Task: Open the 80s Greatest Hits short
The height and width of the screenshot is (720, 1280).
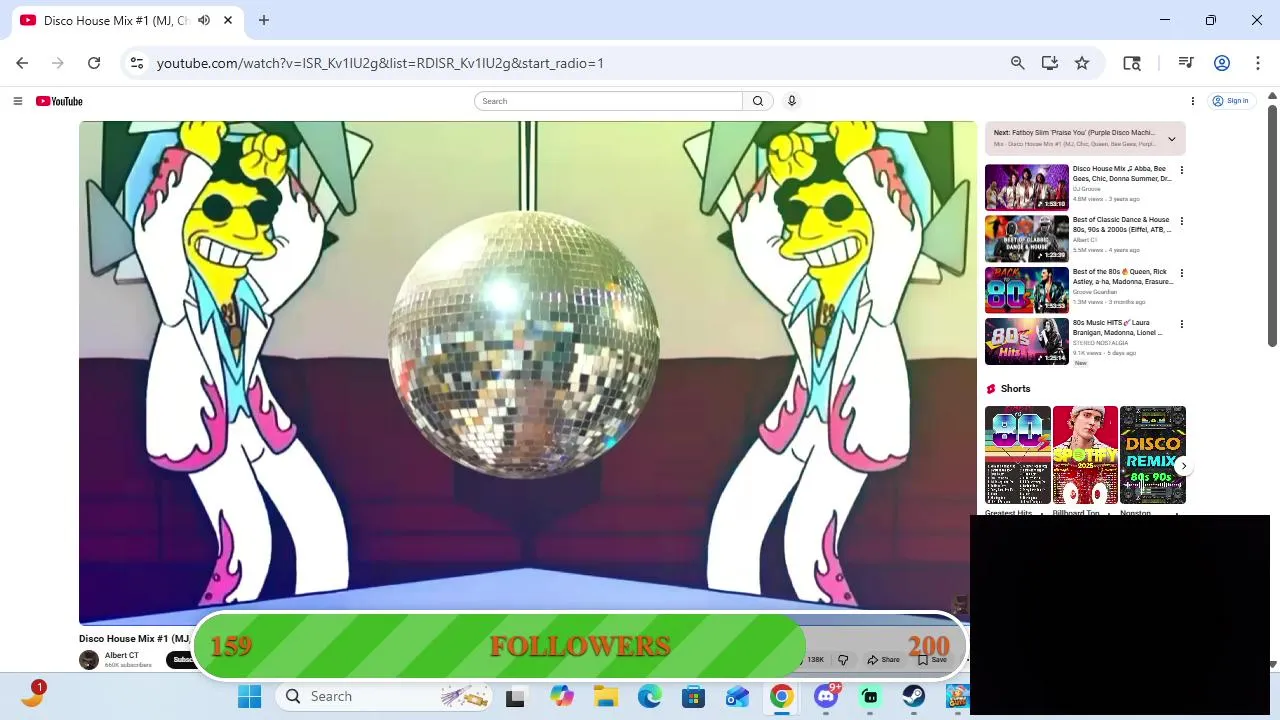Action: (1017, 455)
